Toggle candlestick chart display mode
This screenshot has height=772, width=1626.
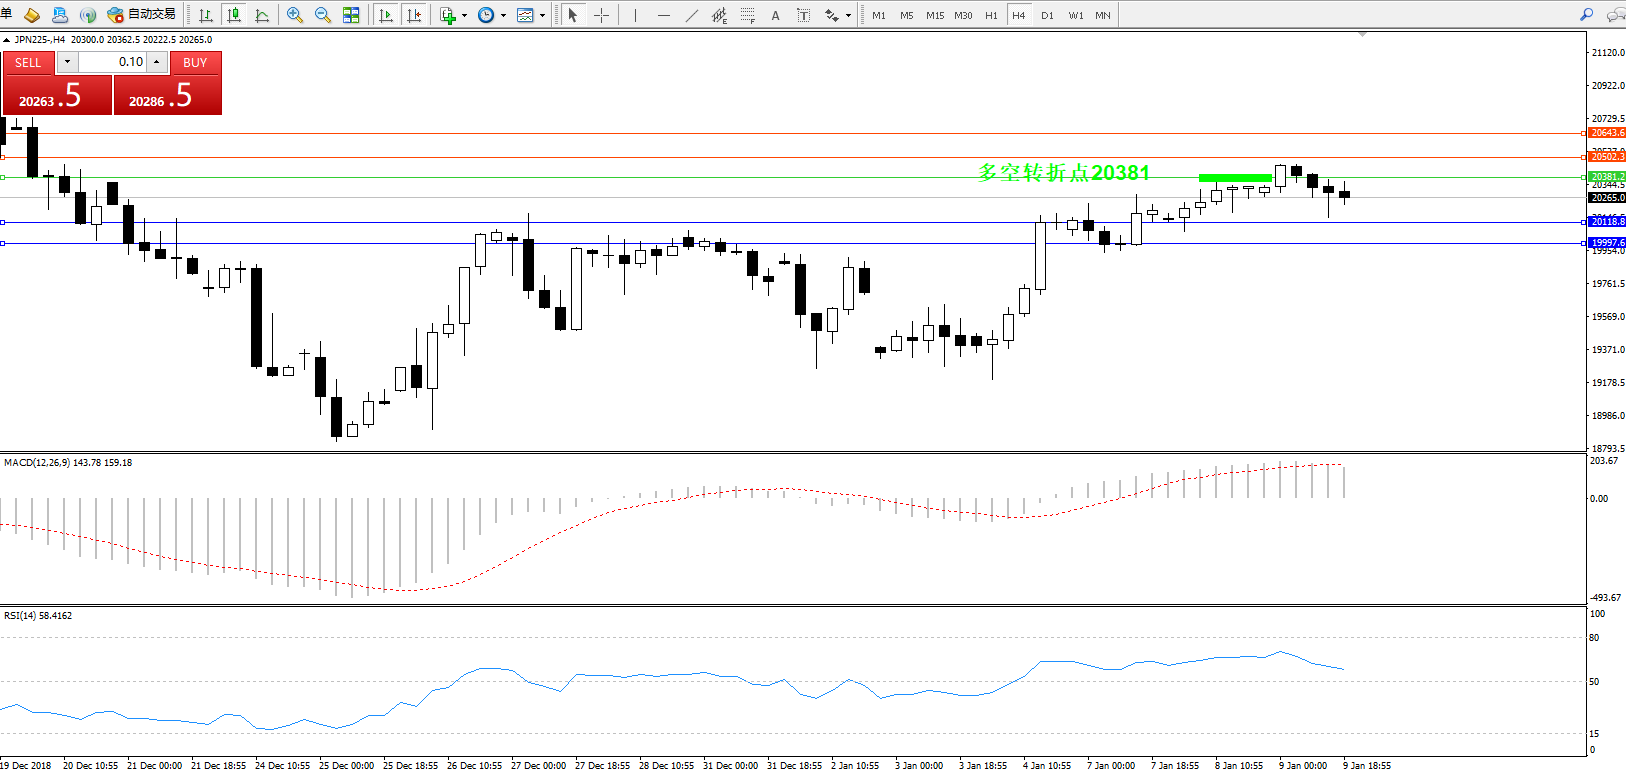tap(234, 15)
